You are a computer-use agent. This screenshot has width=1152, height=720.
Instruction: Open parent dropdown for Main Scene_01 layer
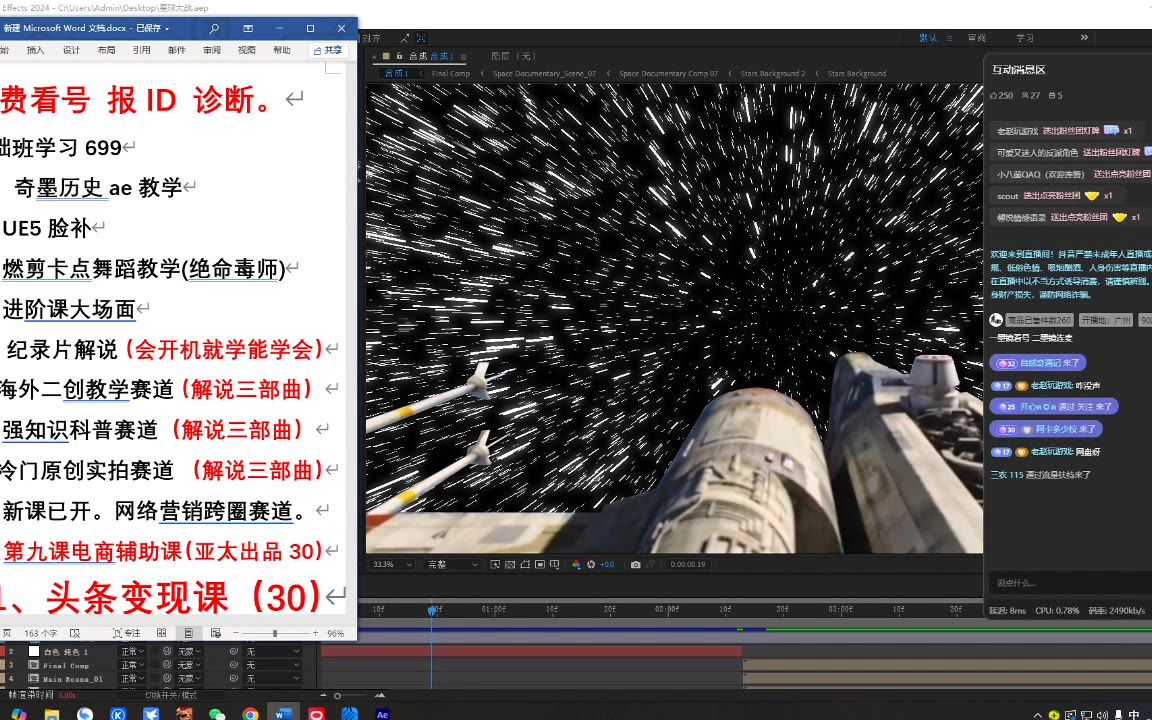click(x=273, y=678)
